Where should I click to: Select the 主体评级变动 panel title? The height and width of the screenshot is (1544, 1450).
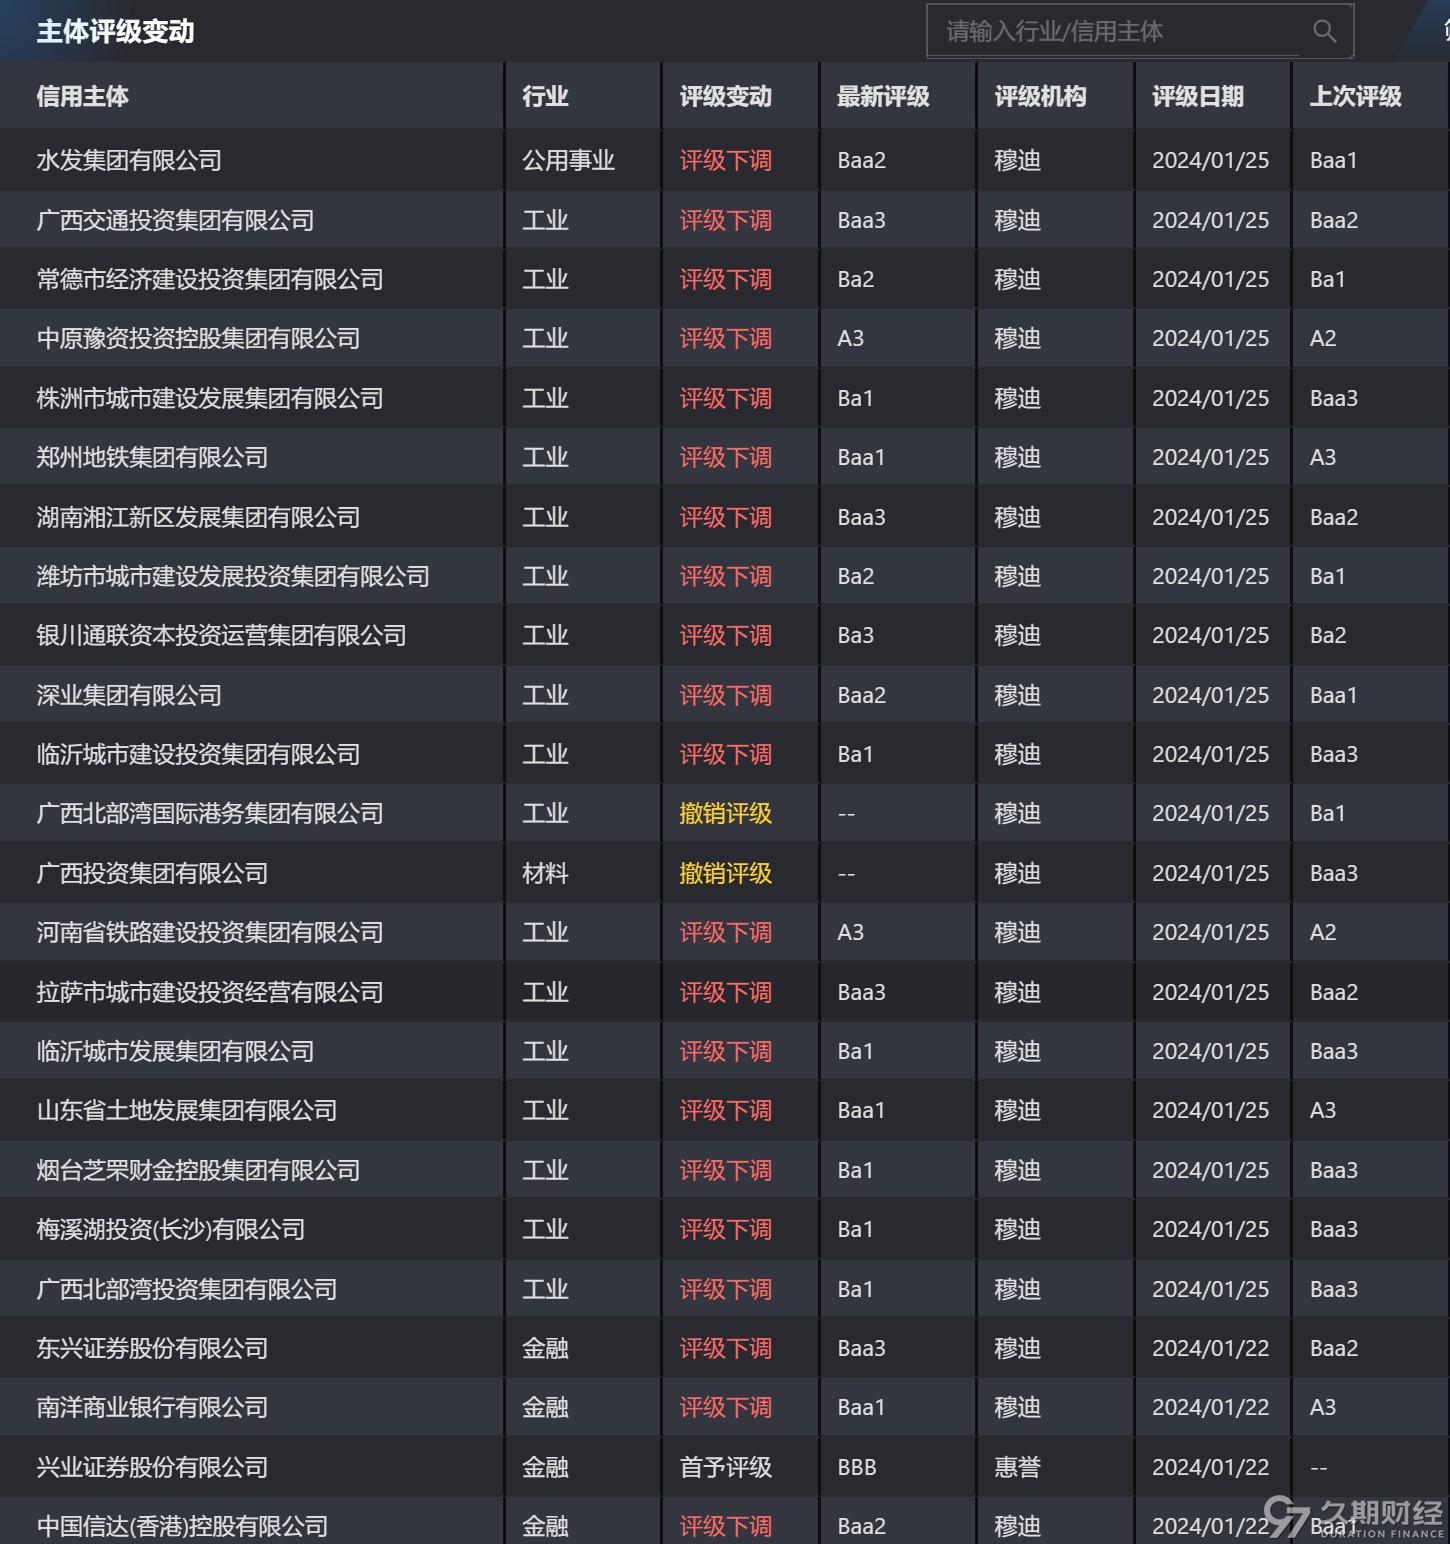[x=116, y=31]
